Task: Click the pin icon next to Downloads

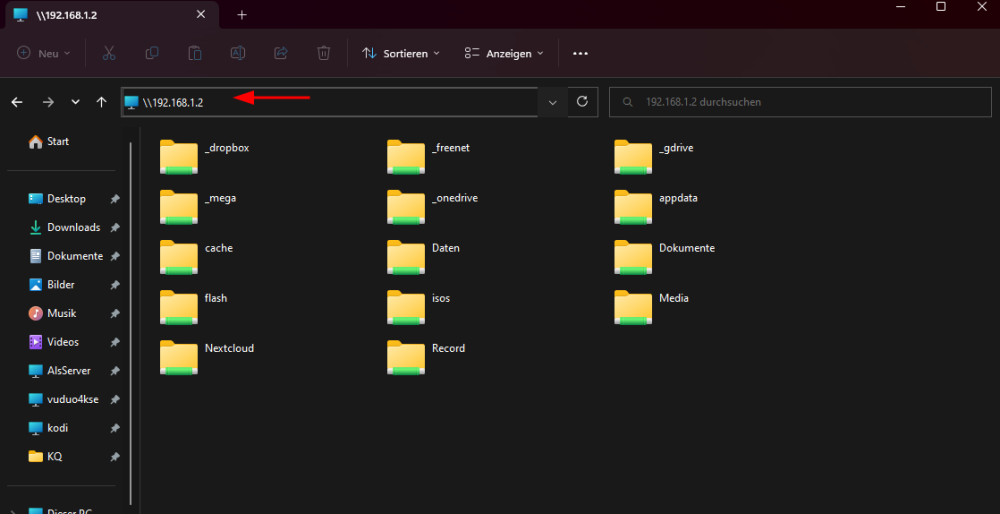Action: [x=115, y=228]
